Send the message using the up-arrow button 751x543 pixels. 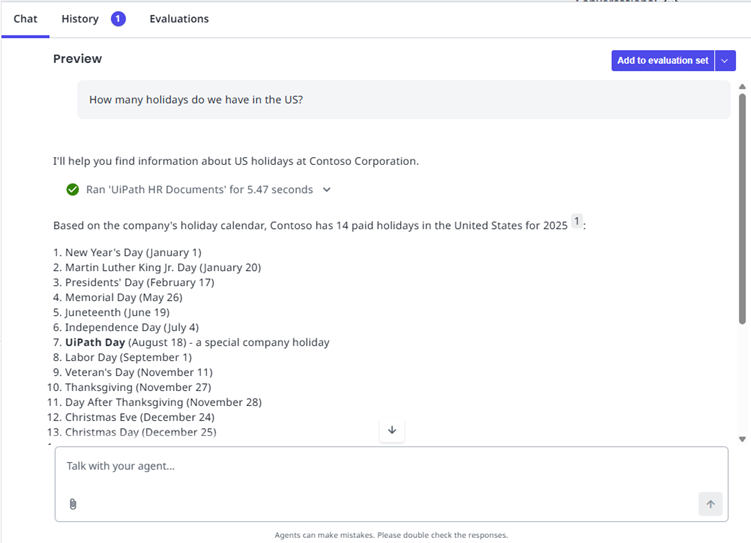[x=710, y=504]
